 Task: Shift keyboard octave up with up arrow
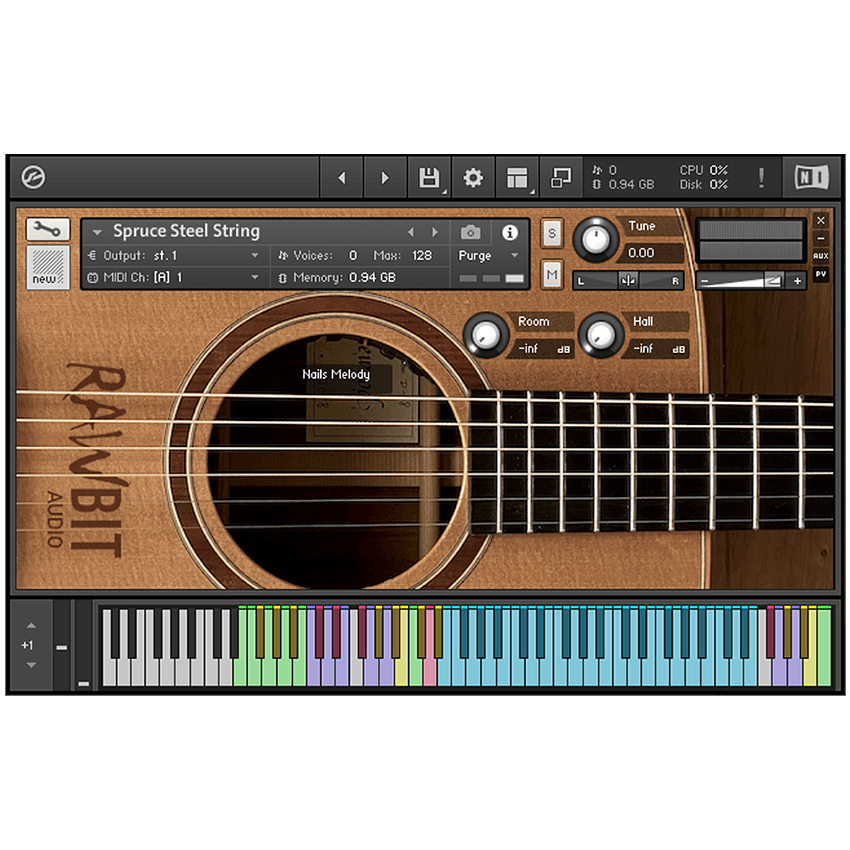click(x=31, y=625)
